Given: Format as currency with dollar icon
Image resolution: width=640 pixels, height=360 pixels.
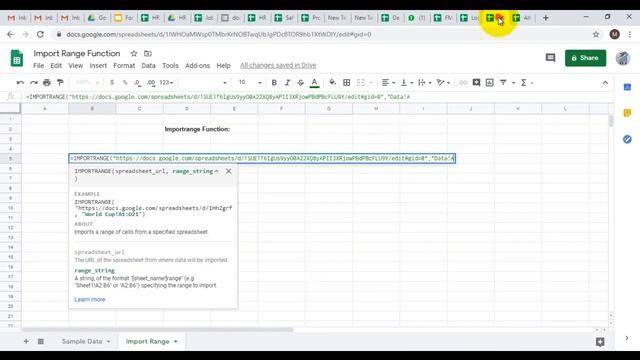Looking at the screenshot, I should click(x=112, y=82).
